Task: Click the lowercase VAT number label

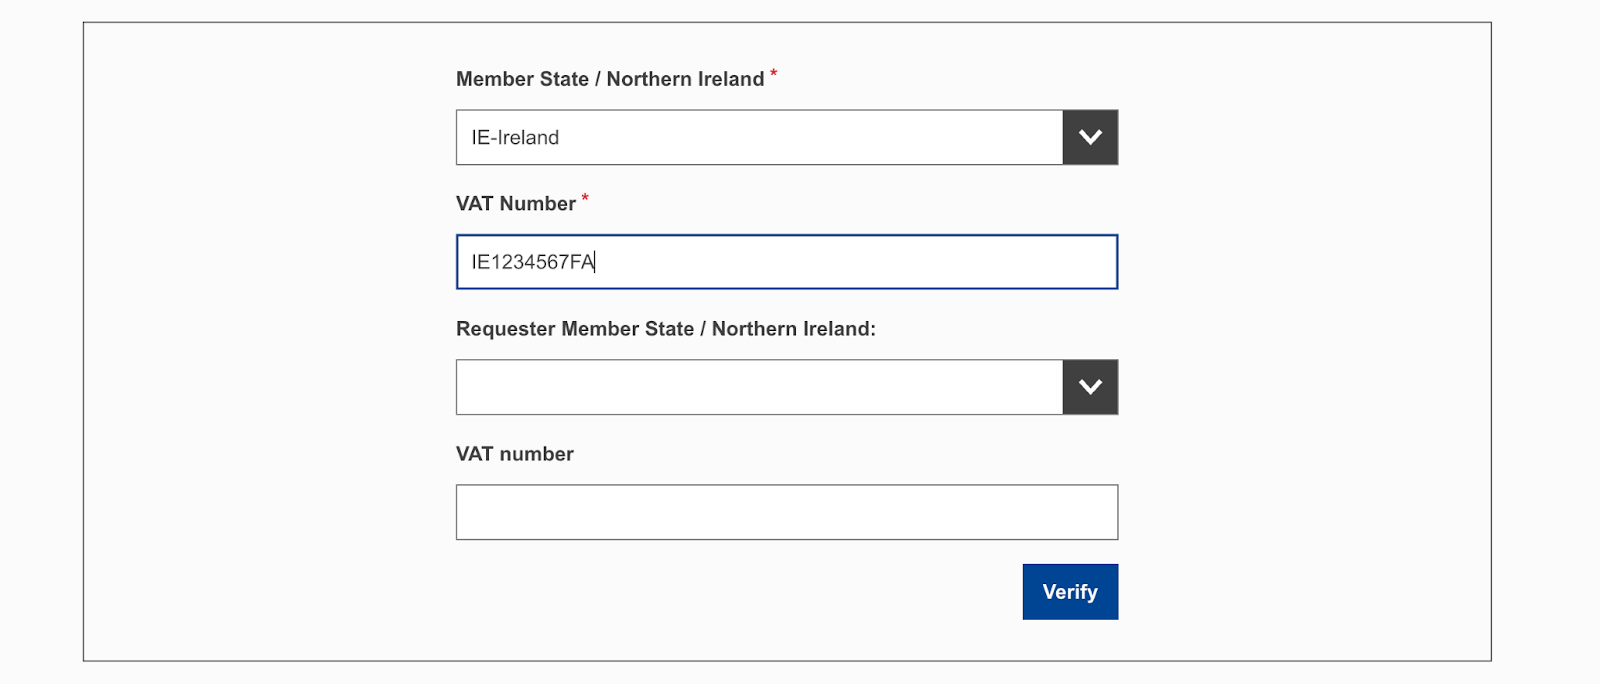Action: [x=514, y=453]
